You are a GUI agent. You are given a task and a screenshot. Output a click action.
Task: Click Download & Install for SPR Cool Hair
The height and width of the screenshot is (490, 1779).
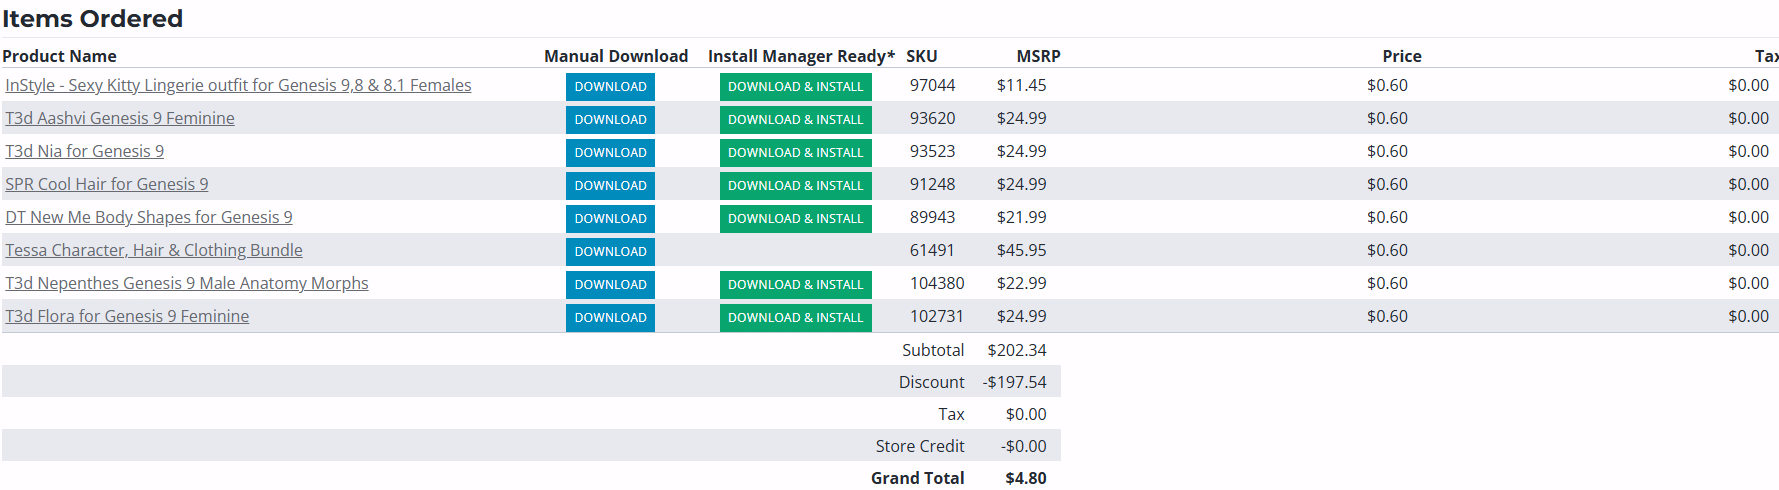click(795, 185)
